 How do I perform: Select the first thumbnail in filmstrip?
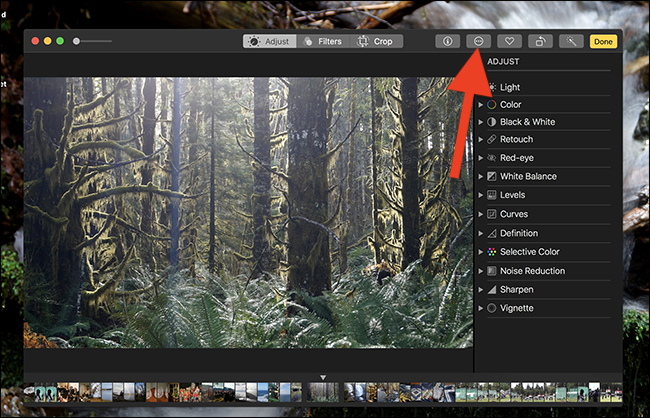pyautogui.click(x=29, y=393)
